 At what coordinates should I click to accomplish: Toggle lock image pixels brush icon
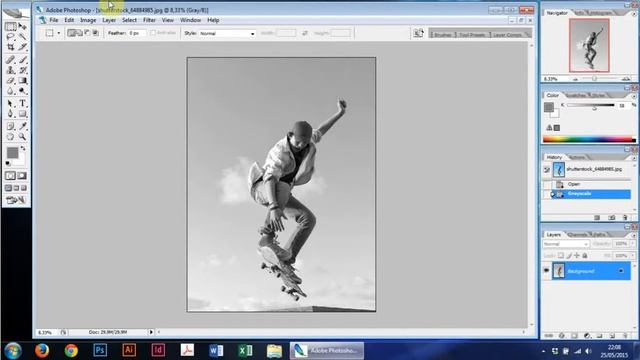(569, 256)
